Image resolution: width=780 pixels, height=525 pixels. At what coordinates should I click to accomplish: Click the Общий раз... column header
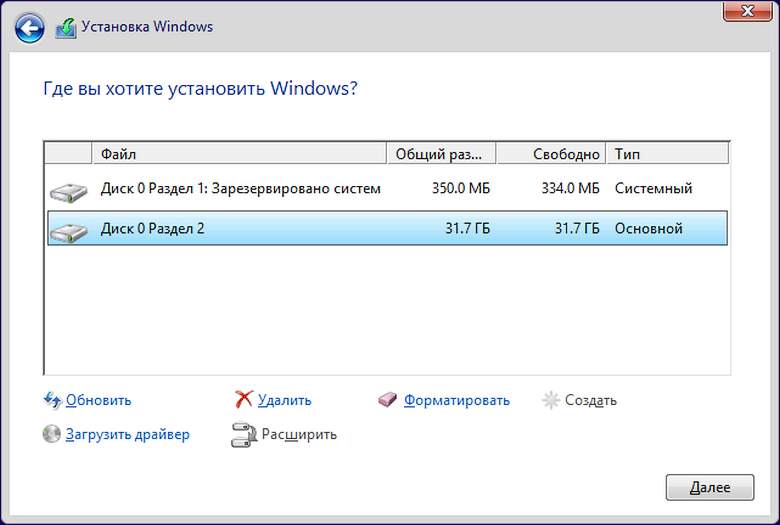441,153
